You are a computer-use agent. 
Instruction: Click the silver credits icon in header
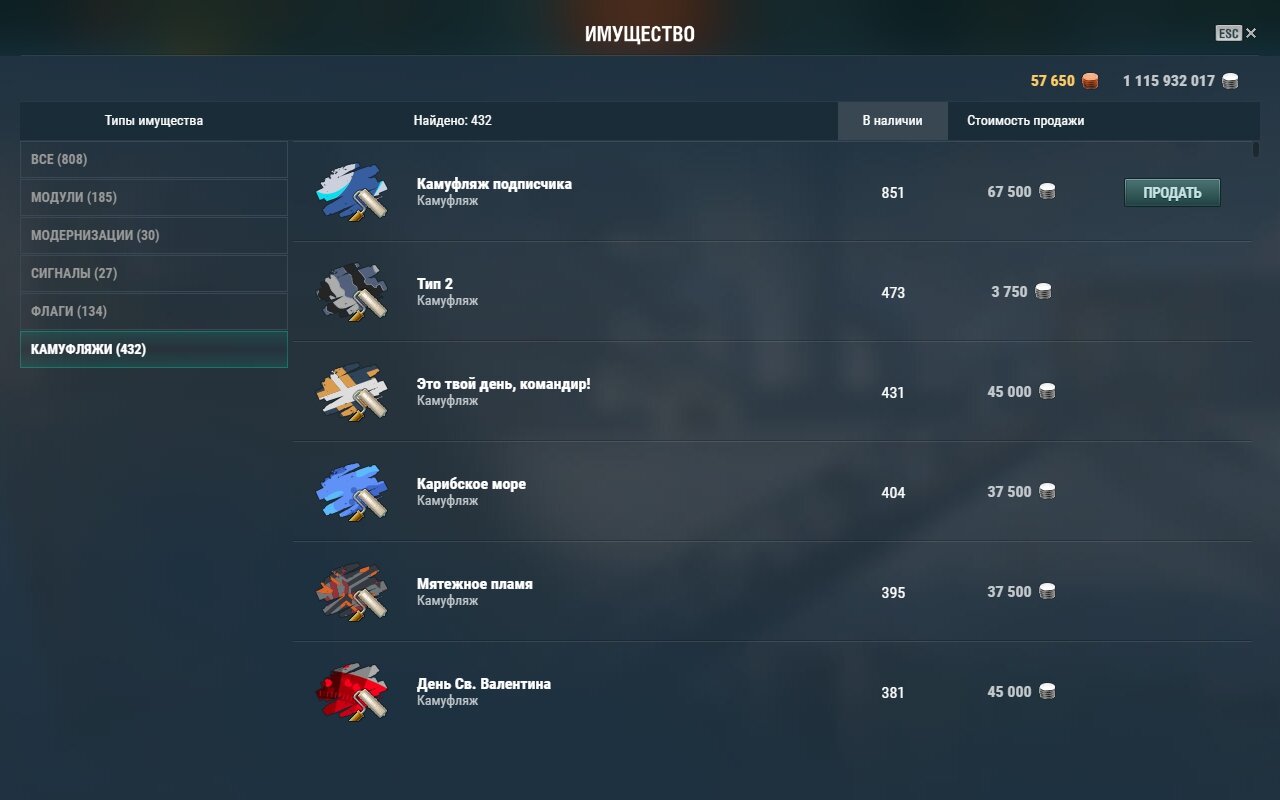click(1230, 81)
